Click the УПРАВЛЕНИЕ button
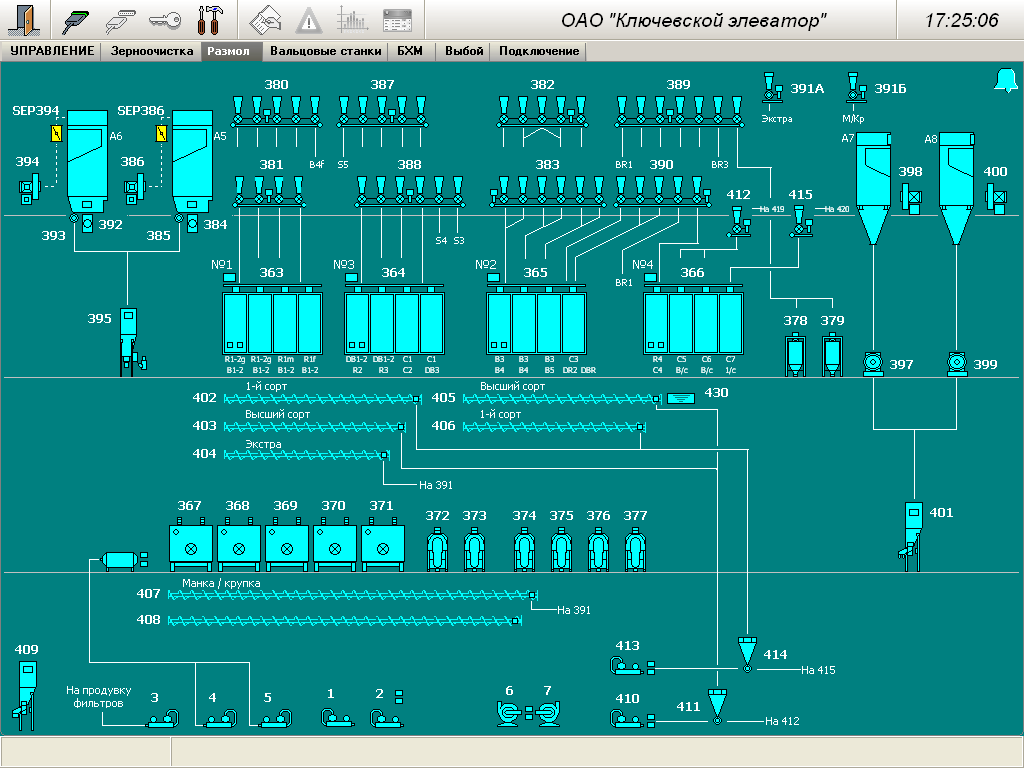Image resolution: width=1024 pixels, height=768 pixels. click(52, 51)
